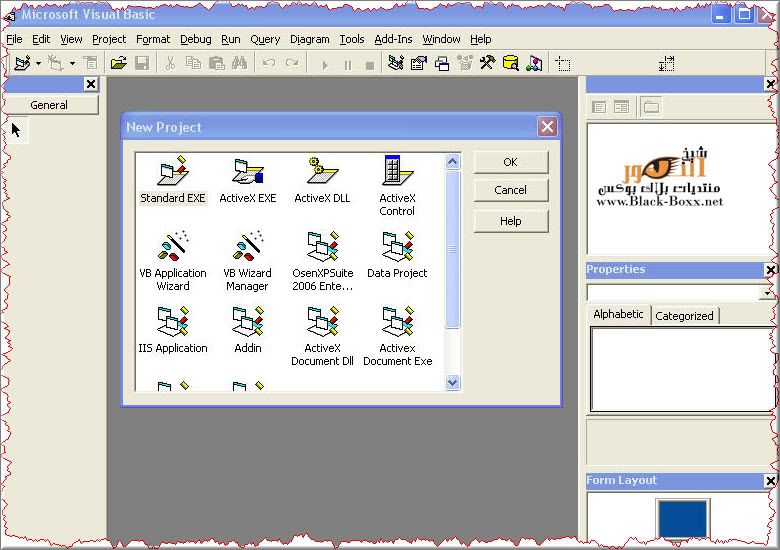Screen dimensions: 780x550
Task: Open the Debug menu
Action: (x=195, y=39)
